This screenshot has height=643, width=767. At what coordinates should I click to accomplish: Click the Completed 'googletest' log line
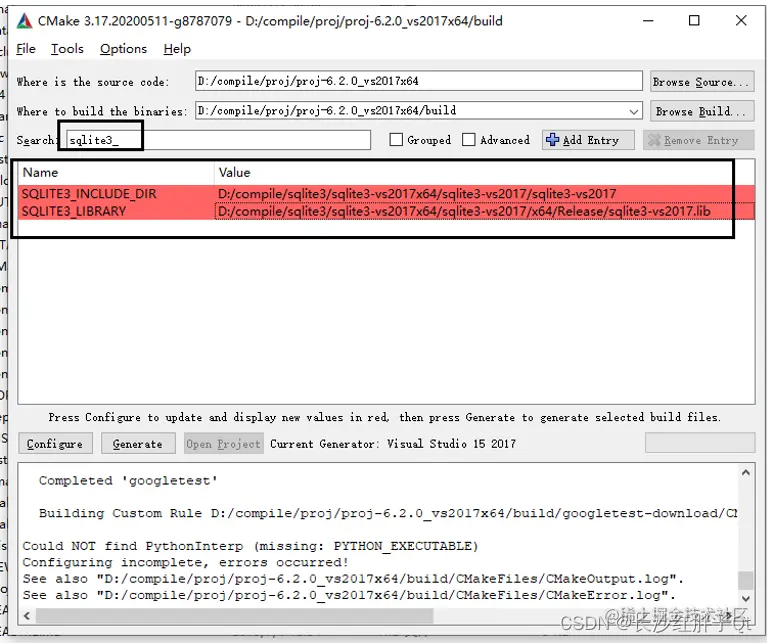coord(128,481)
